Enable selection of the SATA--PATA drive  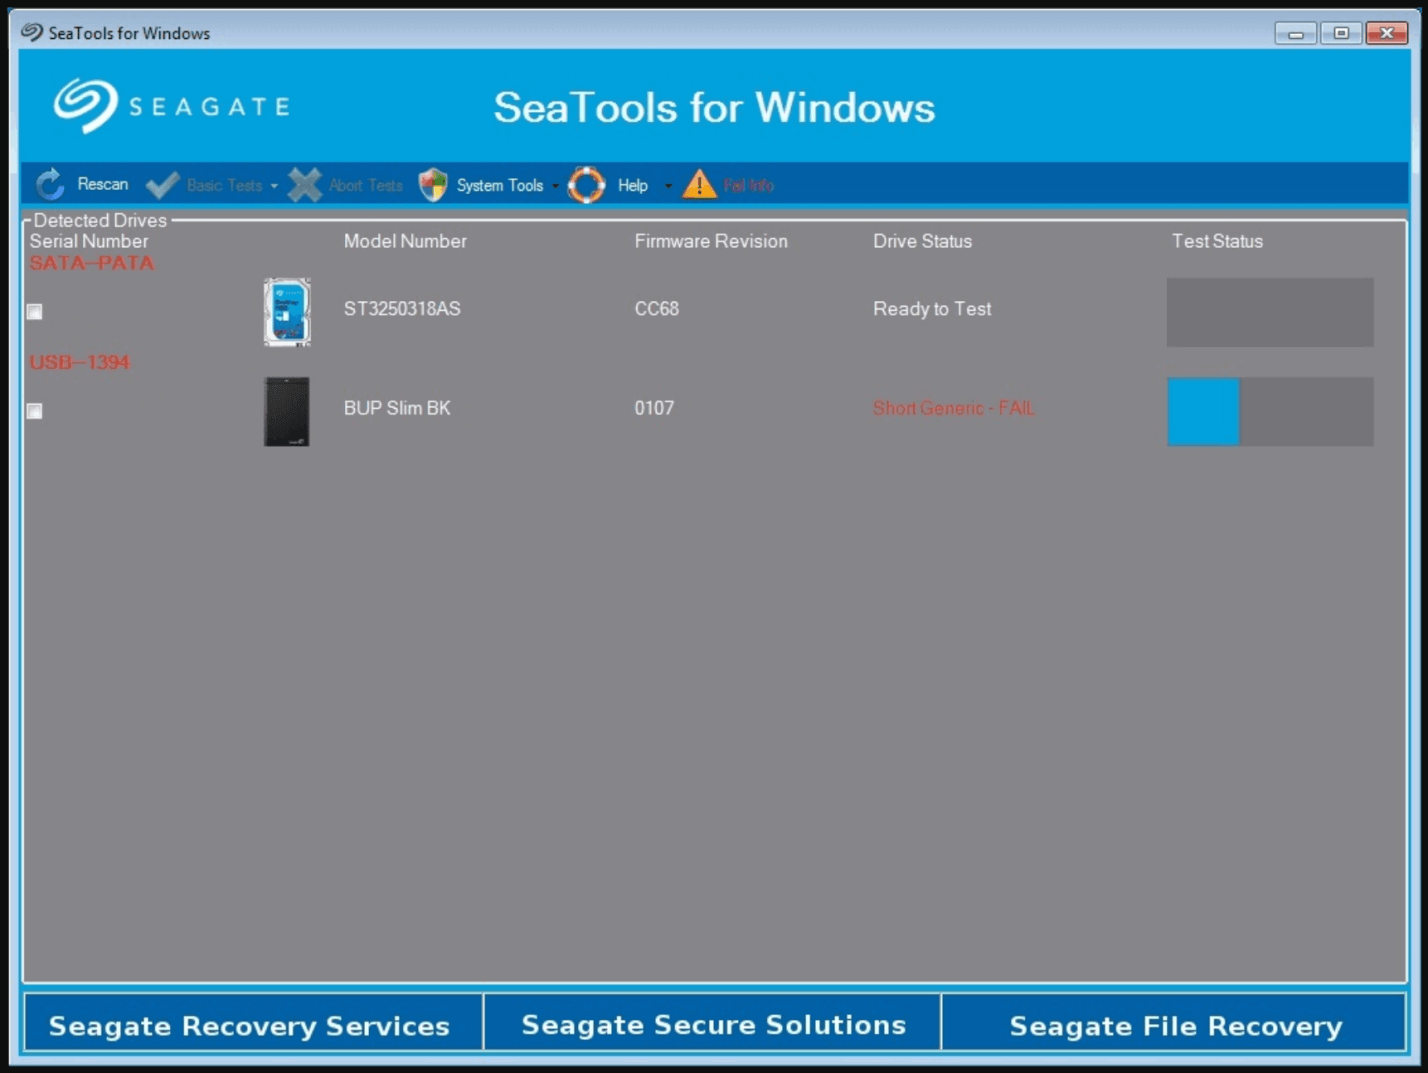pos(34,311)
